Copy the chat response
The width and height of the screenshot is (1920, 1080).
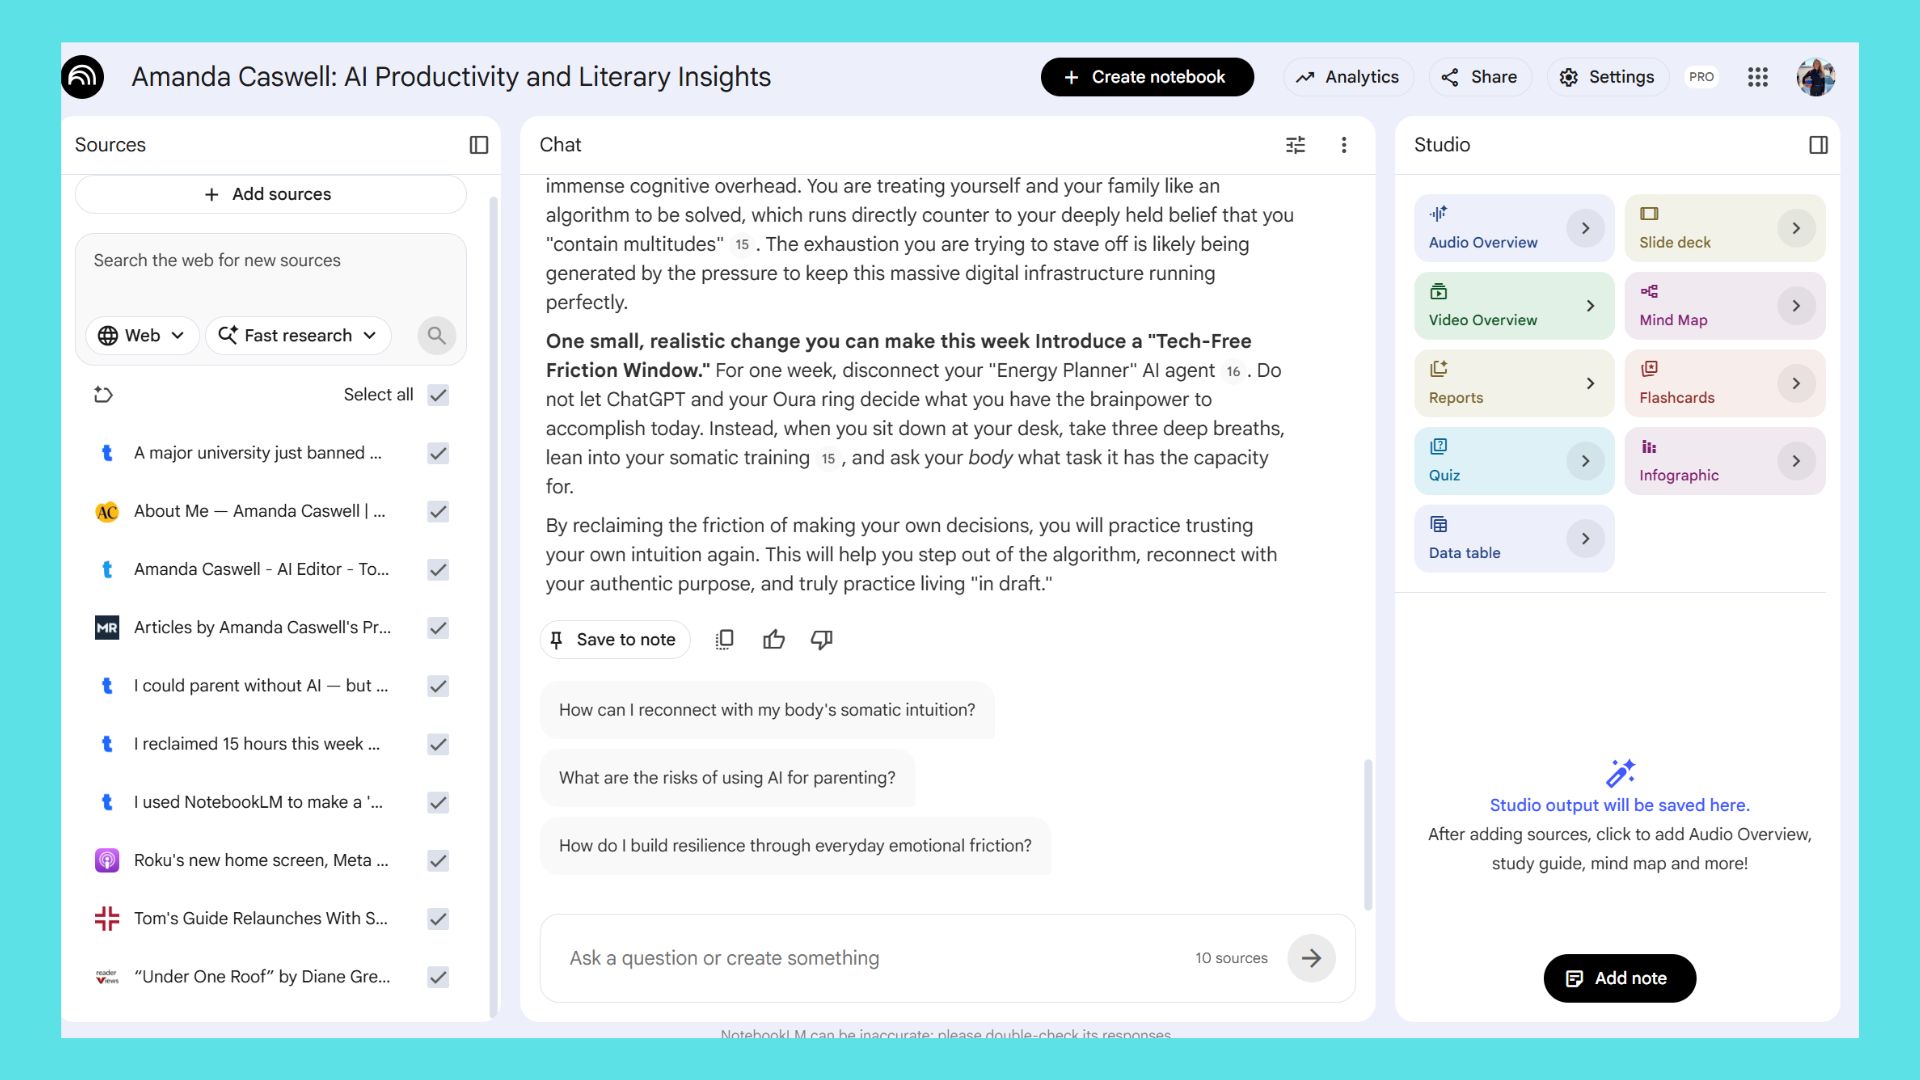tap(725, 639)
